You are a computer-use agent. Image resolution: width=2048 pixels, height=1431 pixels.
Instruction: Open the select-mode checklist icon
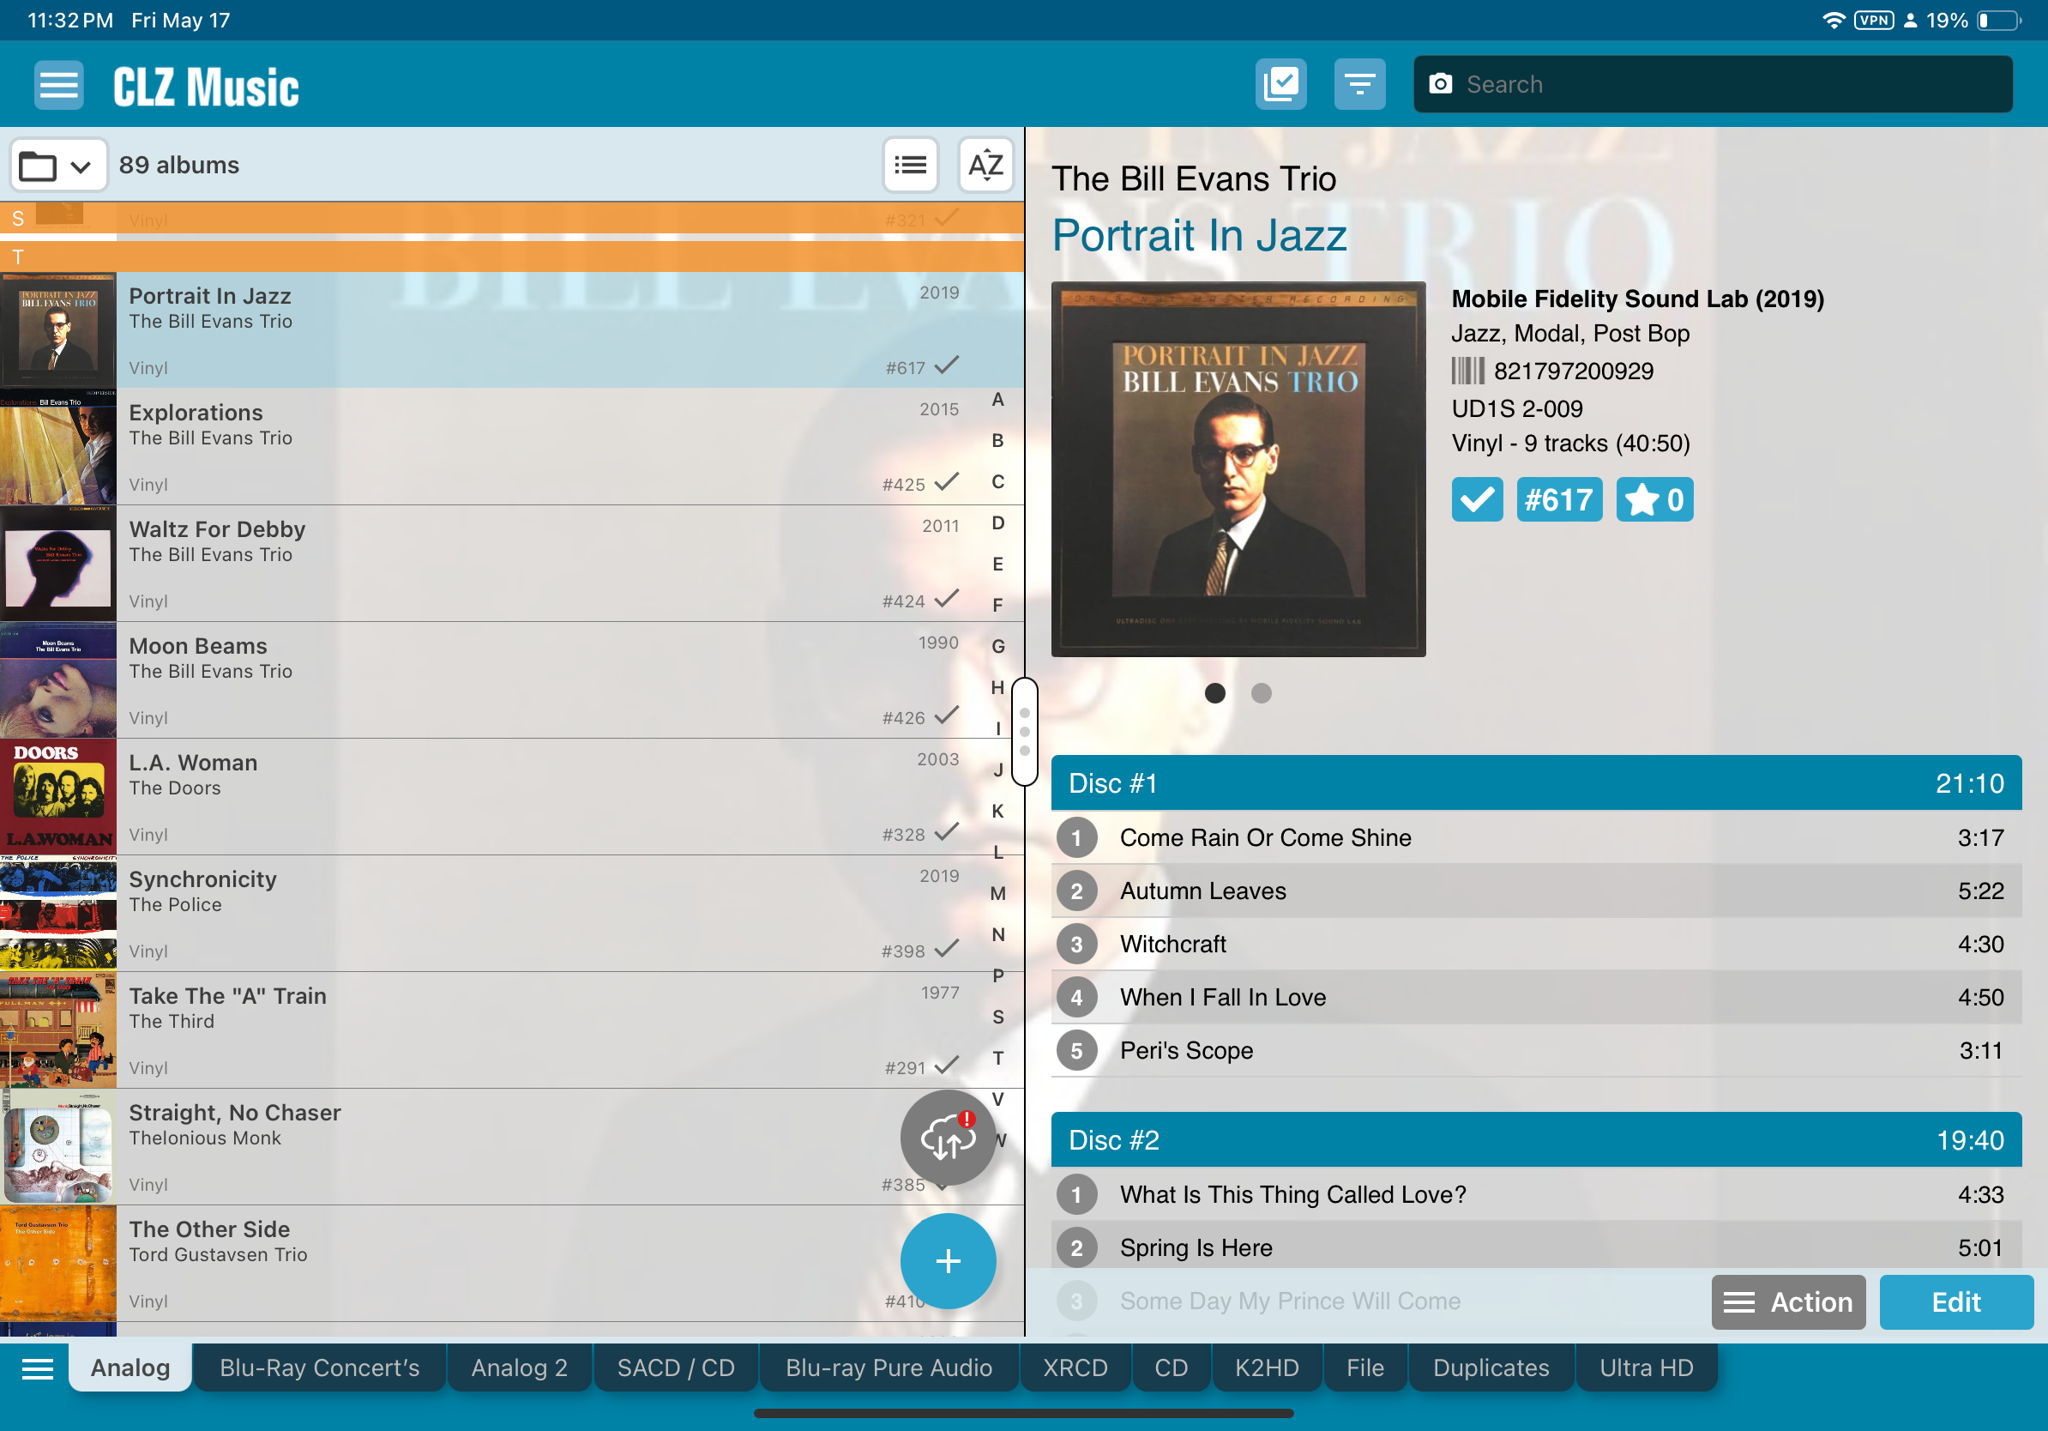point(1281,84)
